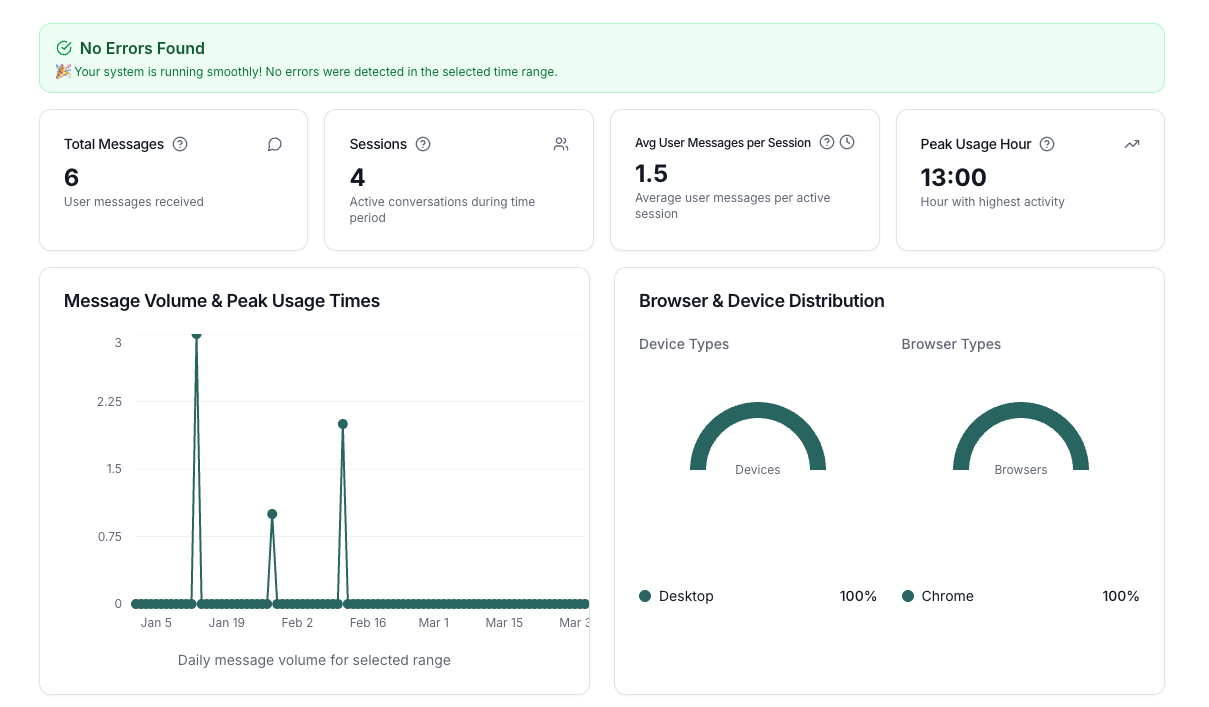This screenshot has height=707, width=1209.
Task: Select the chart data point with value 3
Action: (x=196, y=335)
